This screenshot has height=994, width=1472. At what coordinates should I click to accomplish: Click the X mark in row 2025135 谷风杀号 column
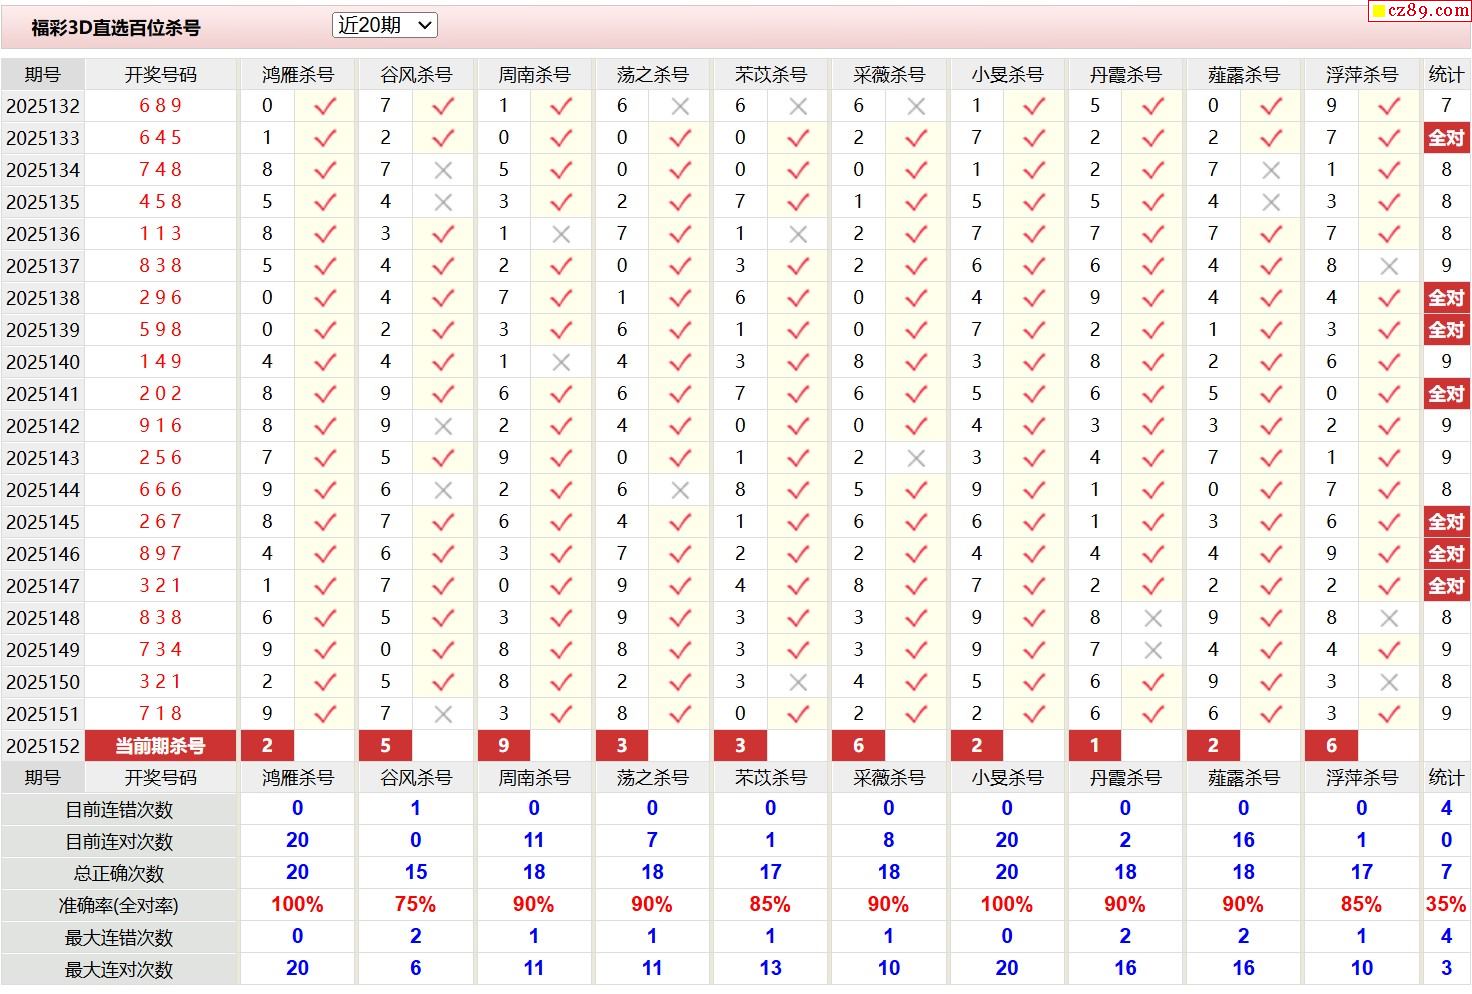point(443,202)
